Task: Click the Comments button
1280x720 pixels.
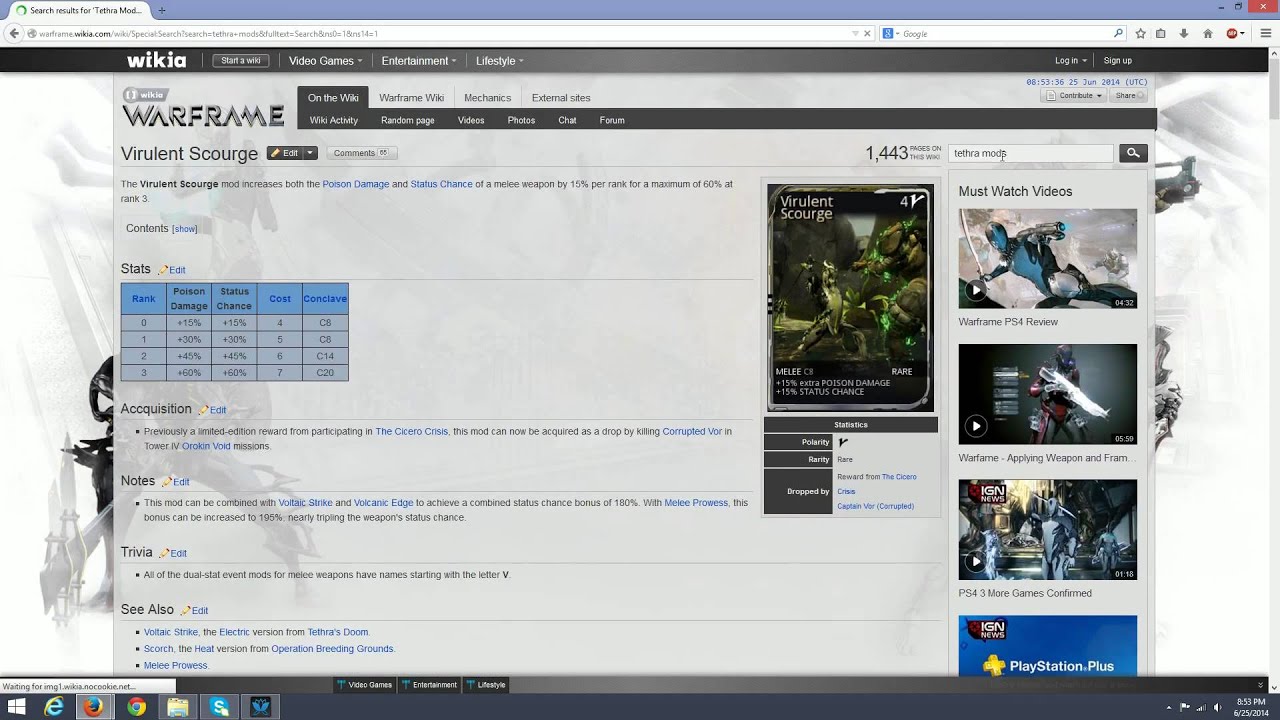Action: point(360,153)
